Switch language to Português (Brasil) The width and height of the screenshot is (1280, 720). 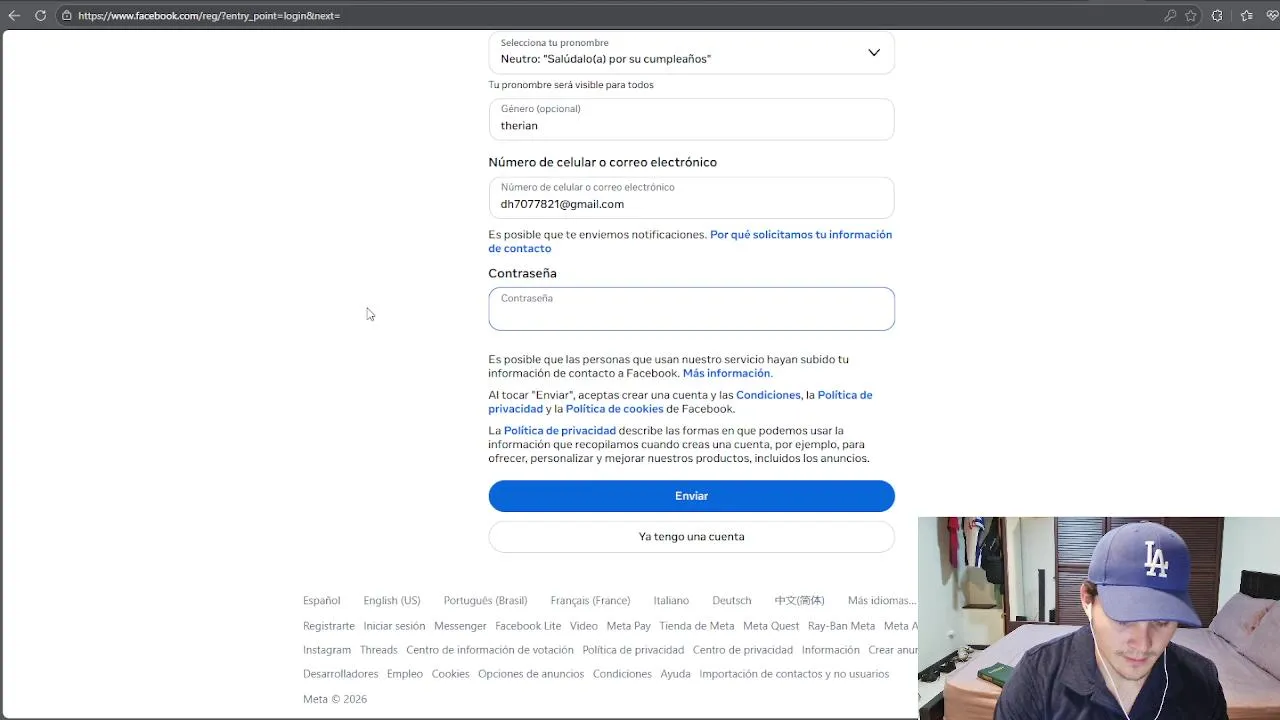485,601
